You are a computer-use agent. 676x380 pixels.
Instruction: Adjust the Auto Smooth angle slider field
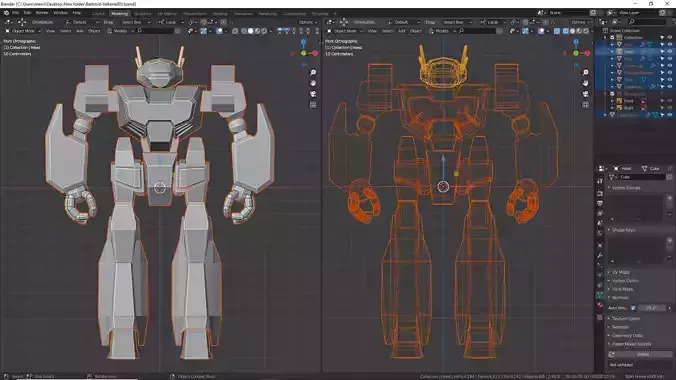652,308
